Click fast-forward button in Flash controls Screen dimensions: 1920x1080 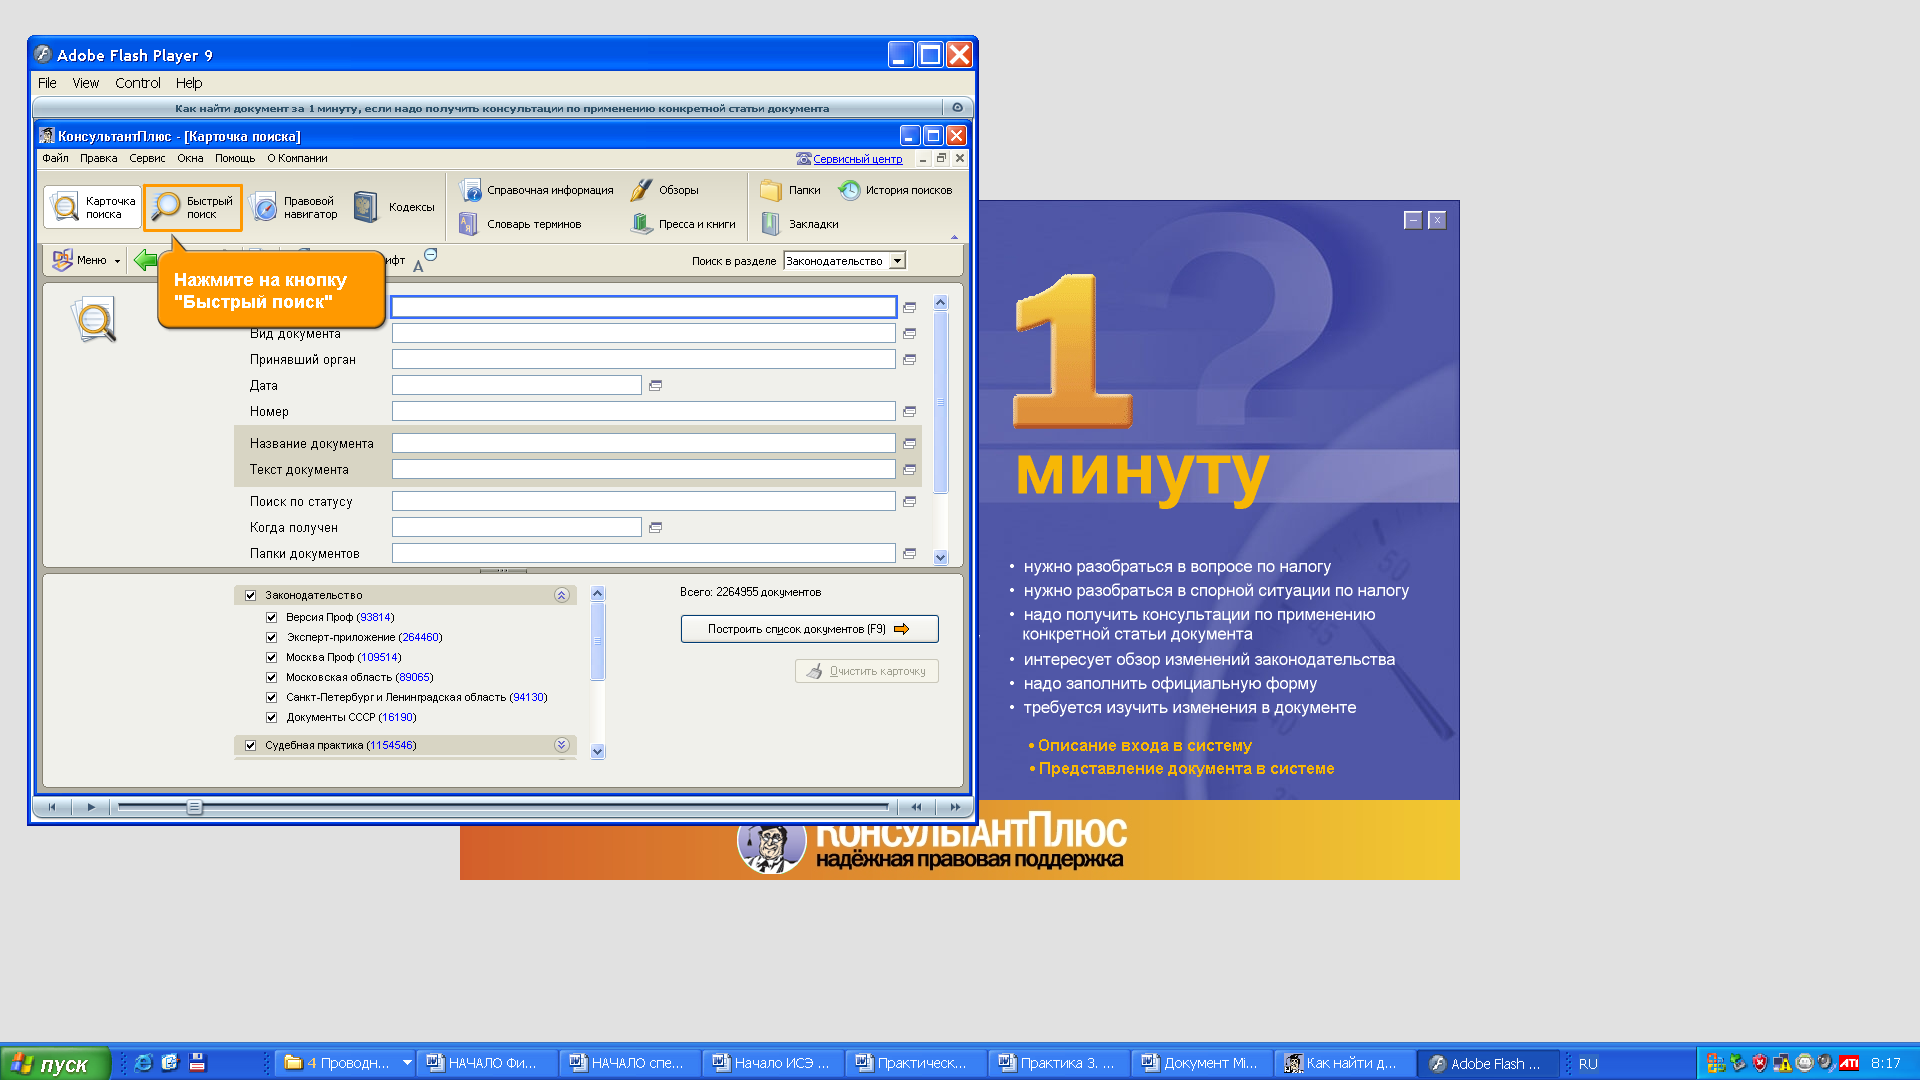tap(955, 807)
